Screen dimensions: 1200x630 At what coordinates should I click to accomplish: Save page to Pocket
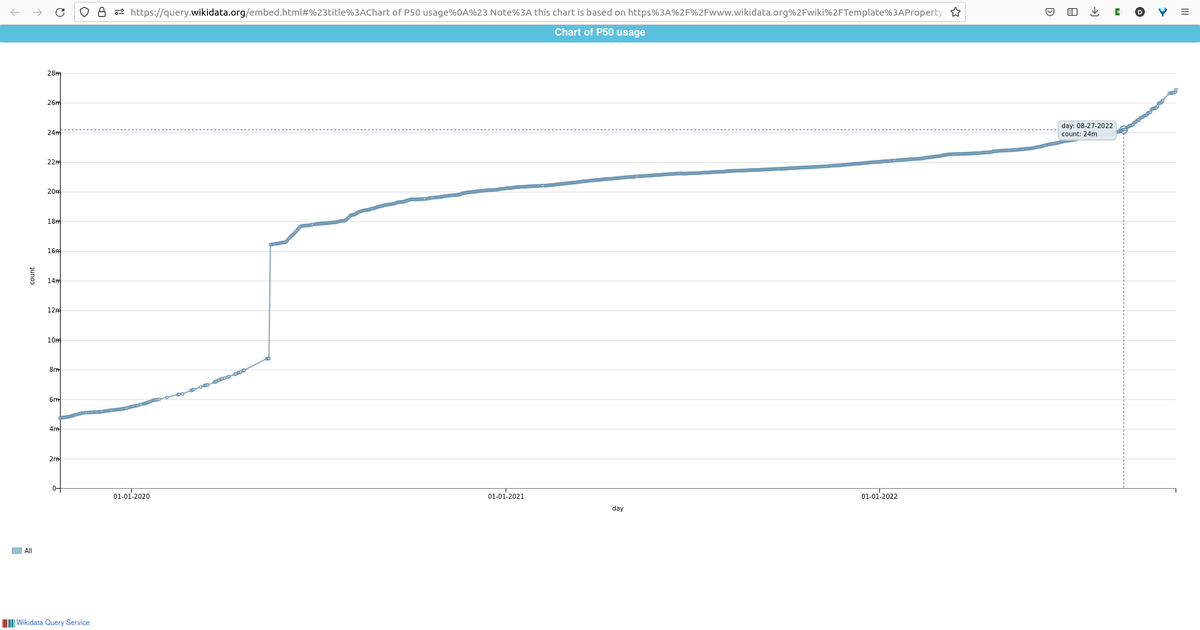(x=1050, y=12)
